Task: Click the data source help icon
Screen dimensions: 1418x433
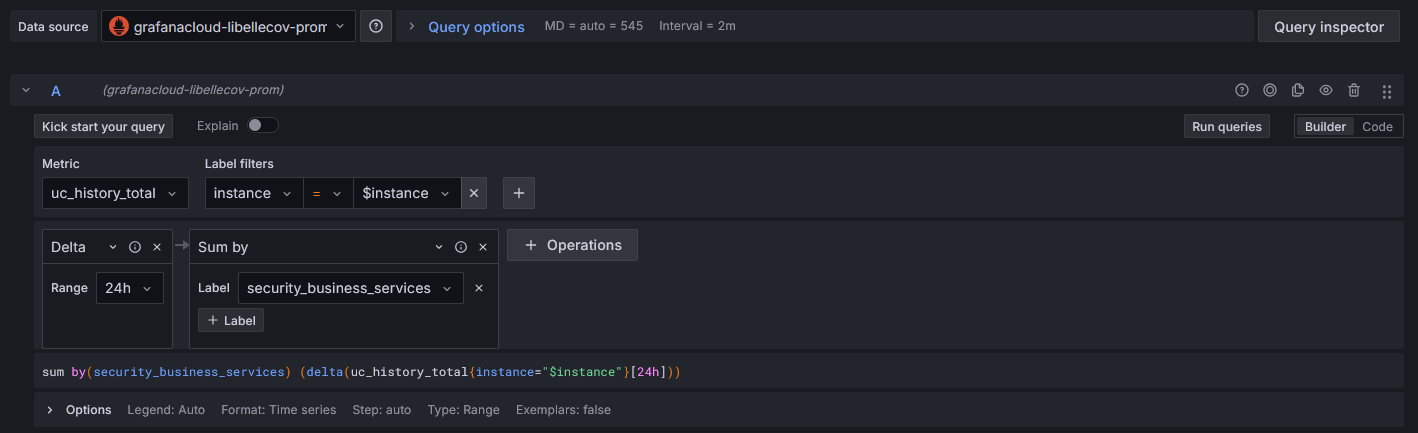Action: [x=376, y=27]
